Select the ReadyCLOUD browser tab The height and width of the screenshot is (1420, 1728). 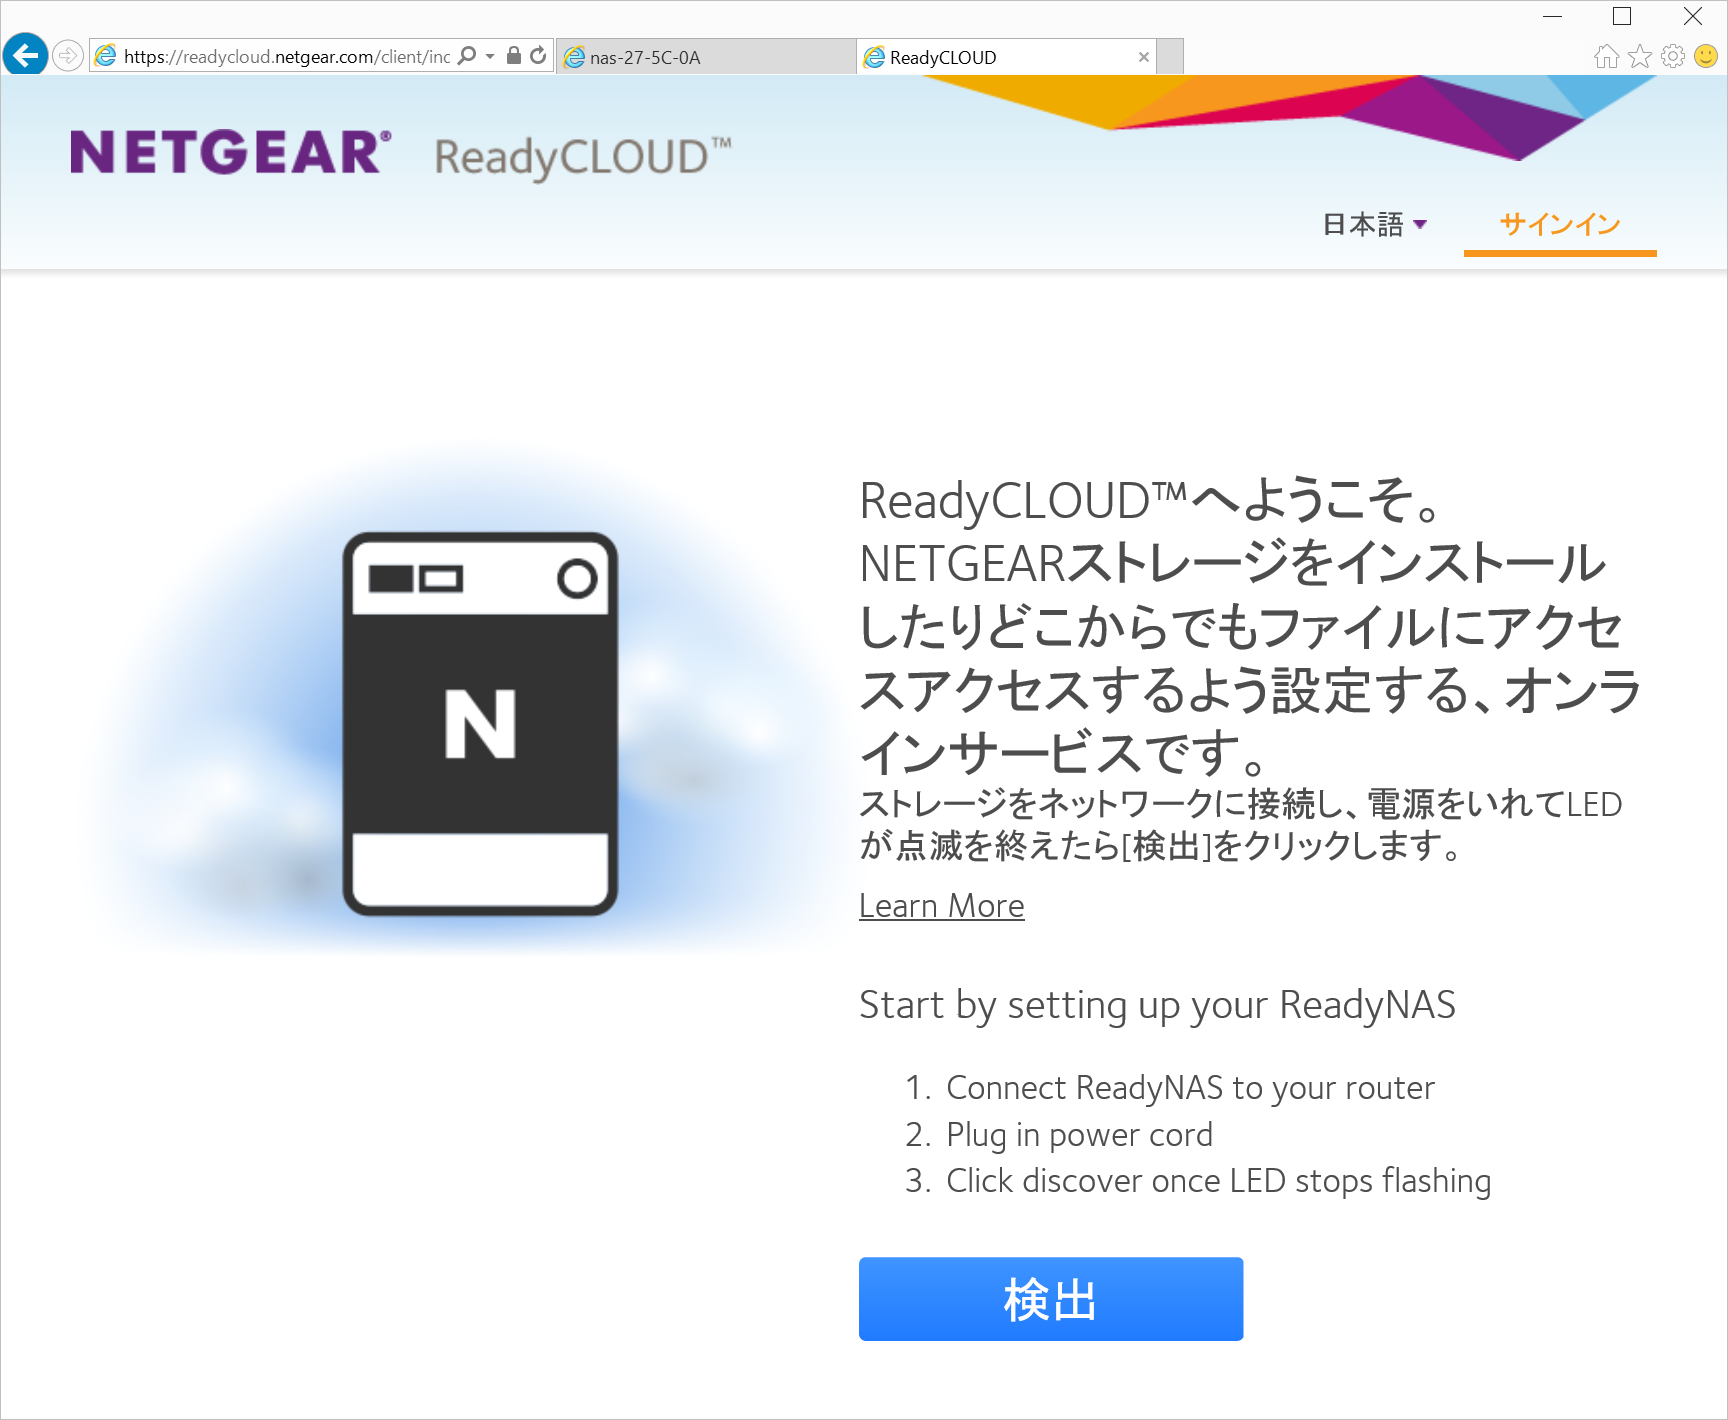(995, 57)
